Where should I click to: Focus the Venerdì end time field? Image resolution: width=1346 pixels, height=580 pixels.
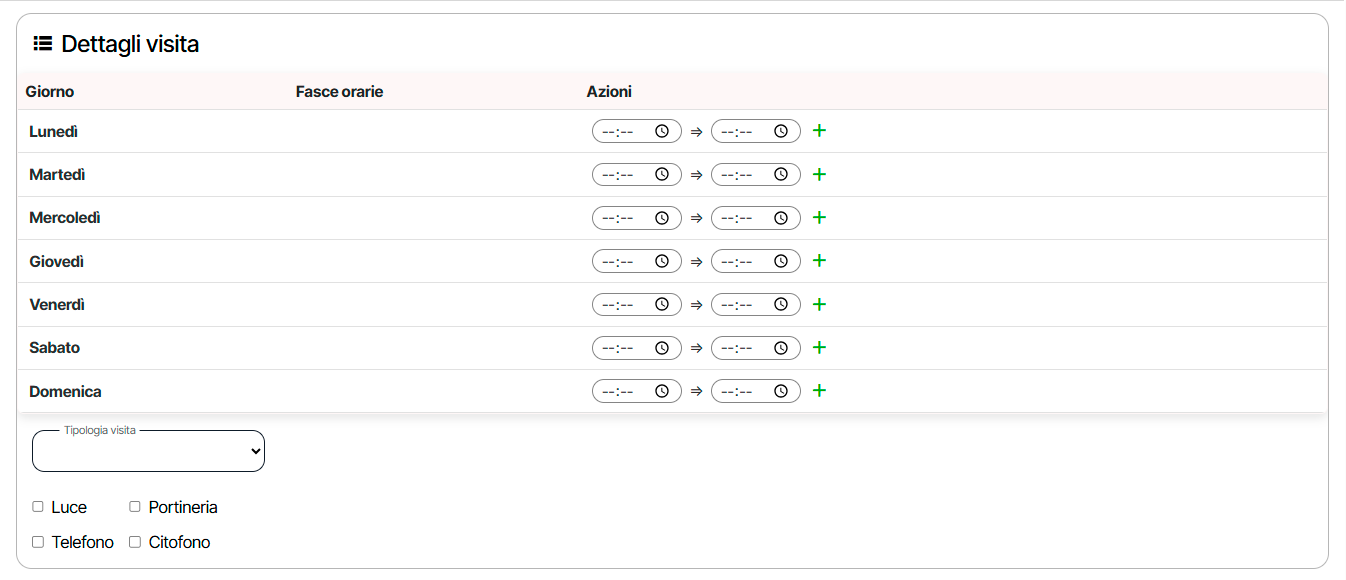point(743,304)
